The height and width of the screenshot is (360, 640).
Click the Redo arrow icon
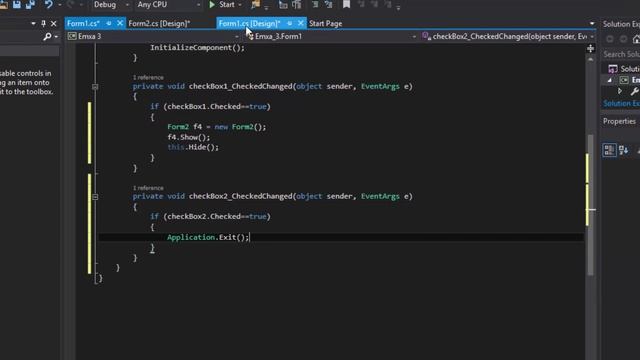(x=70, y=5)
